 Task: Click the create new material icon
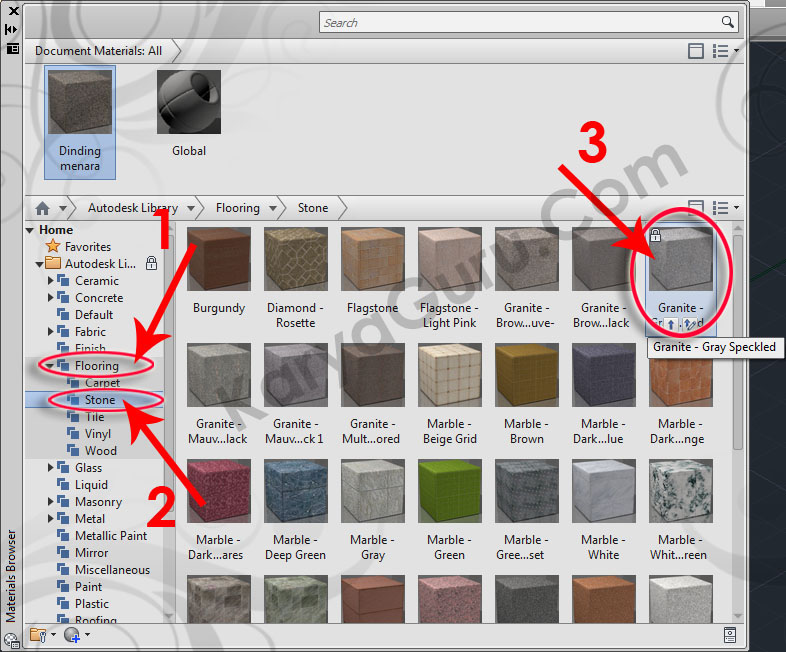click(x=71, y=635)
